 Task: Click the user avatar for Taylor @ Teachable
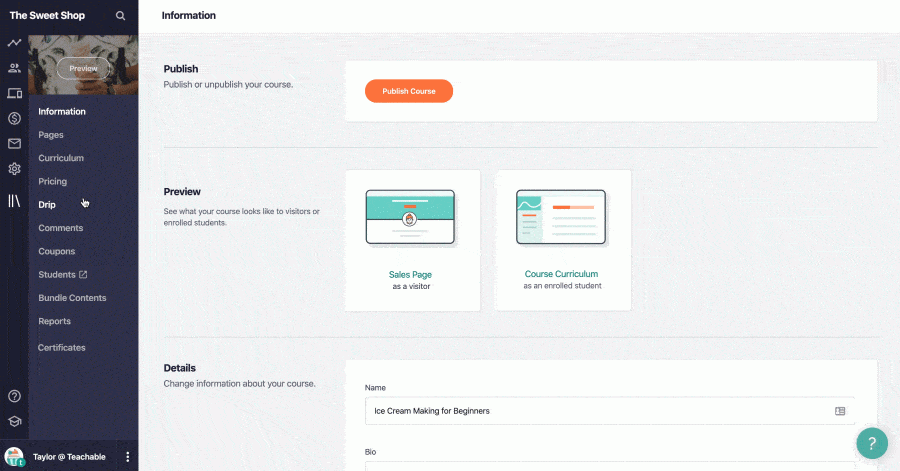point(14,457)
